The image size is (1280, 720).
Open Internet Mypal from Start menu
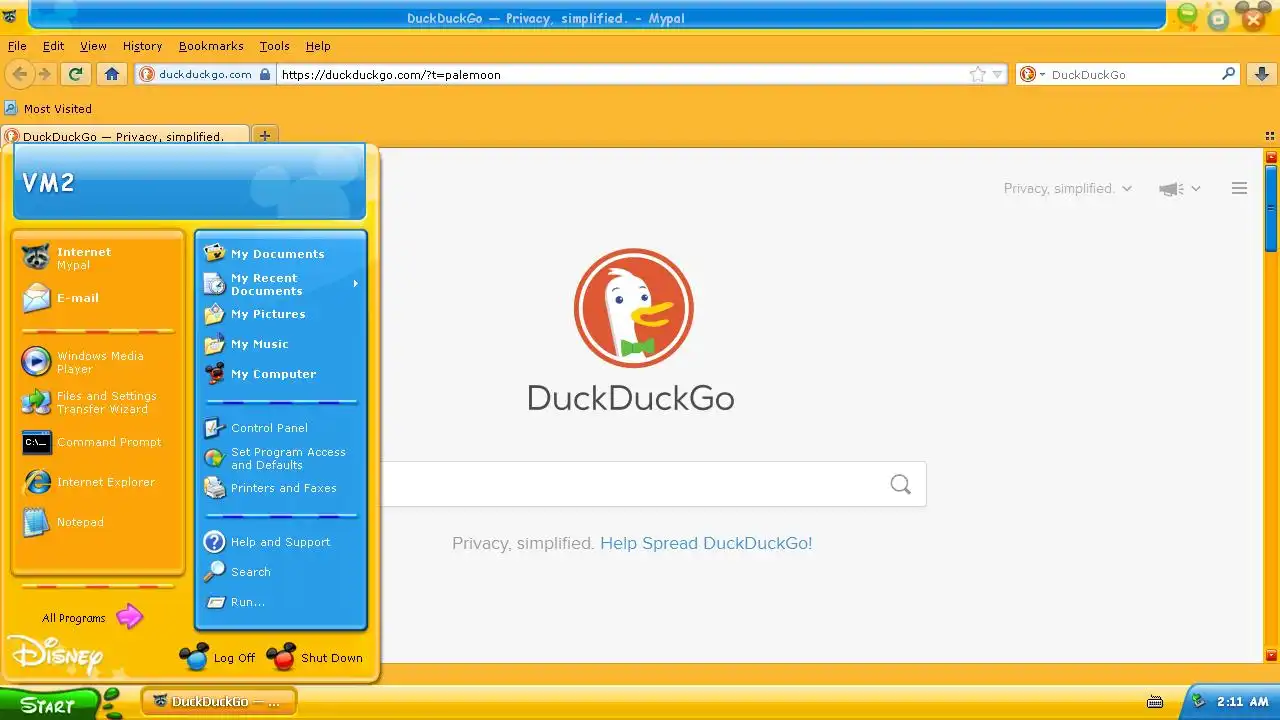pos(98,258)
